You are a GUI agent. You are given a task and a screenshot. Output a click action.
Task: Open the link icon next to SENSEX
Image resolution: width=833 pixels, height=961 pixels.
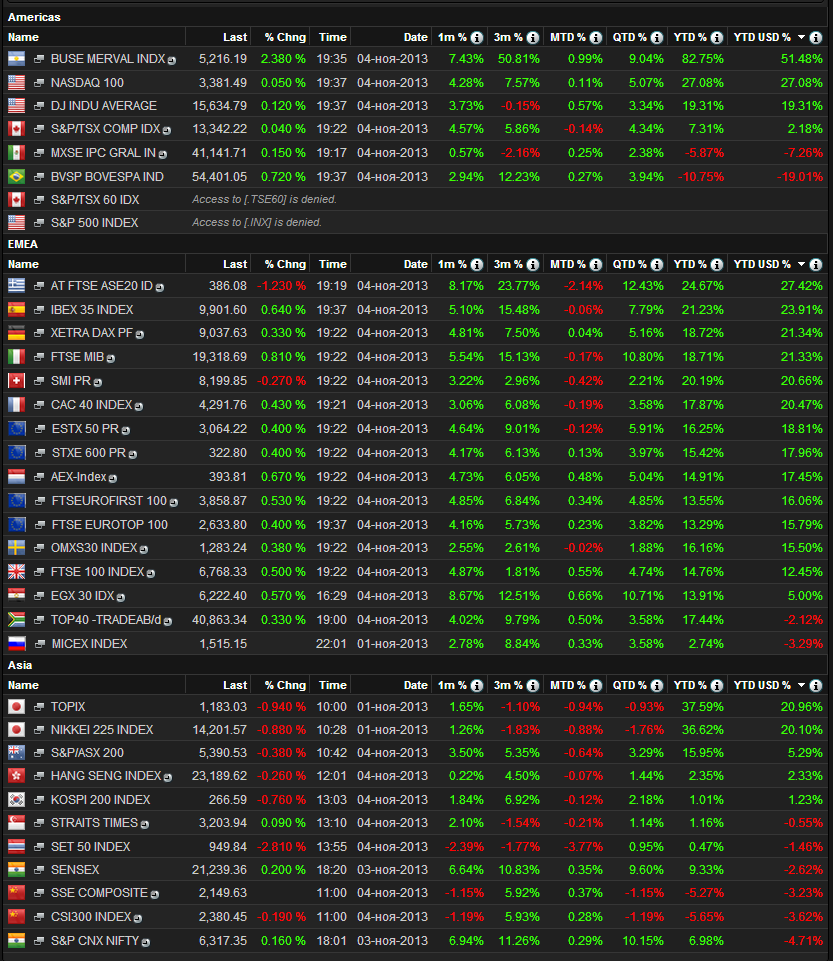click(x=39, y=870)
